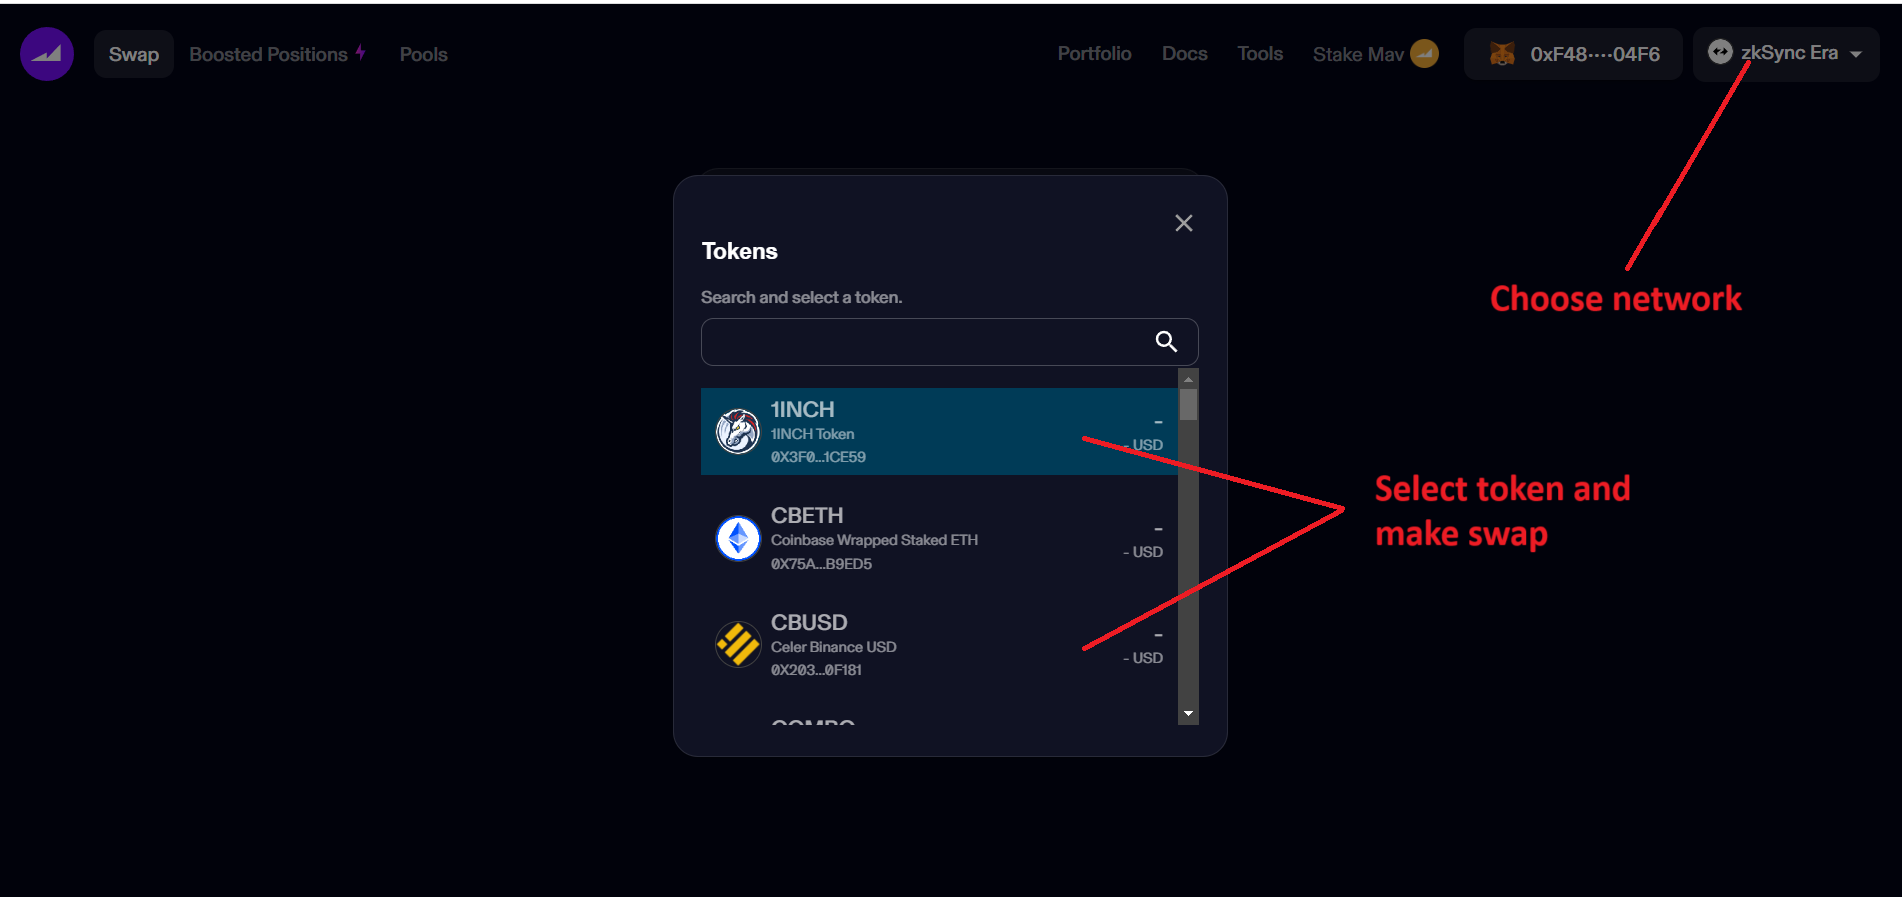The image size is (1902, 897).
Task: Select the CBETH token name
Action: [807, 515]
